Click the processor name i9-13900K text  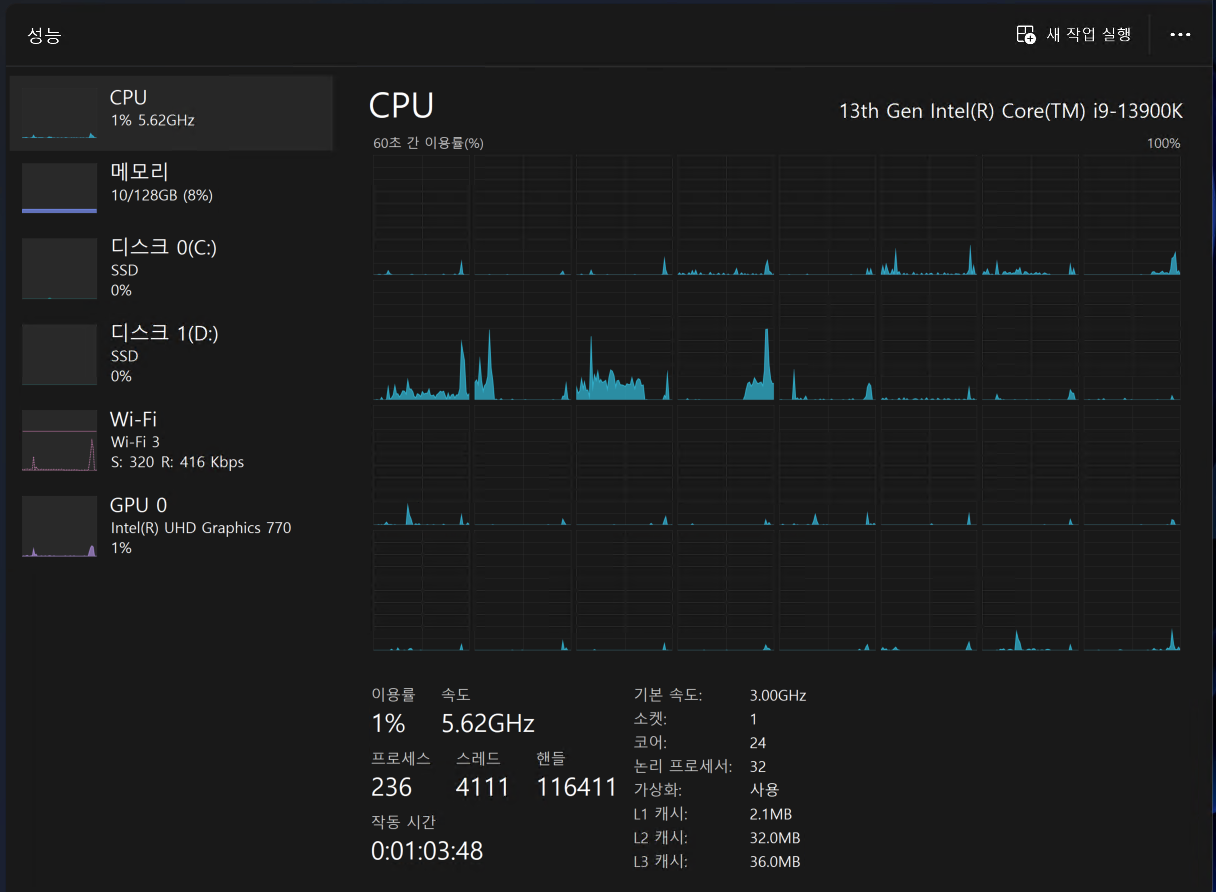pyautogui.click(x=1010, y=110)
